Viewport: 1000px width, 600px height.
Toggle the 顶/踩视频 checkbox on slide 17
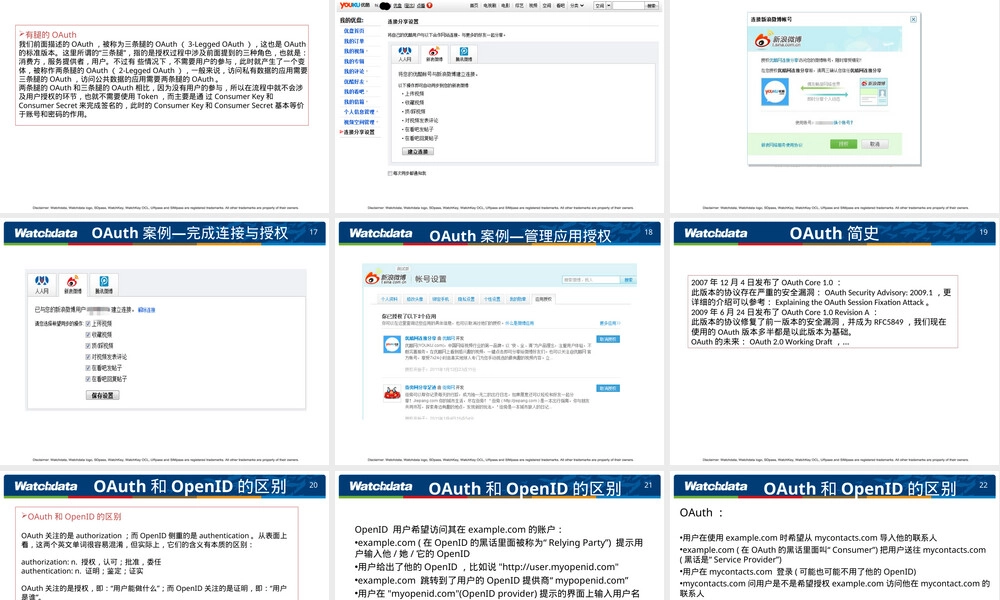88,346
